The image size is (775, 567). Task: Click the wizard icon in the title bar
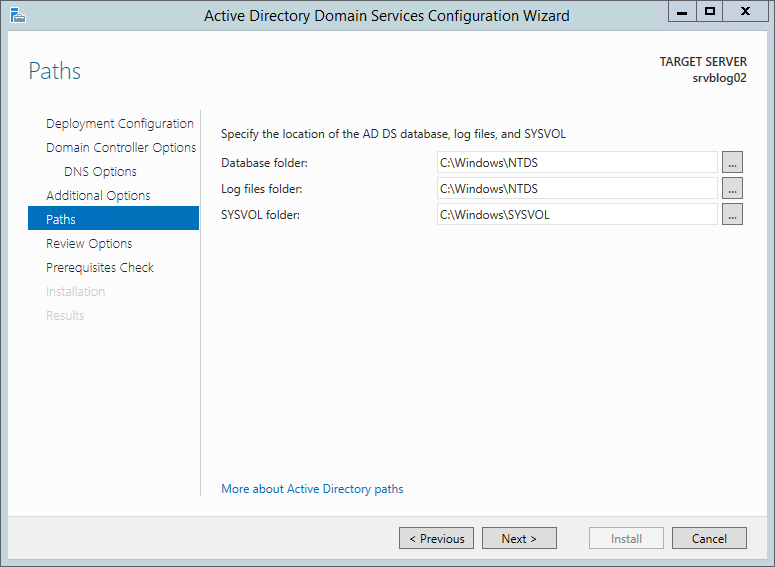pyautogui.click(x=18, y=15)
